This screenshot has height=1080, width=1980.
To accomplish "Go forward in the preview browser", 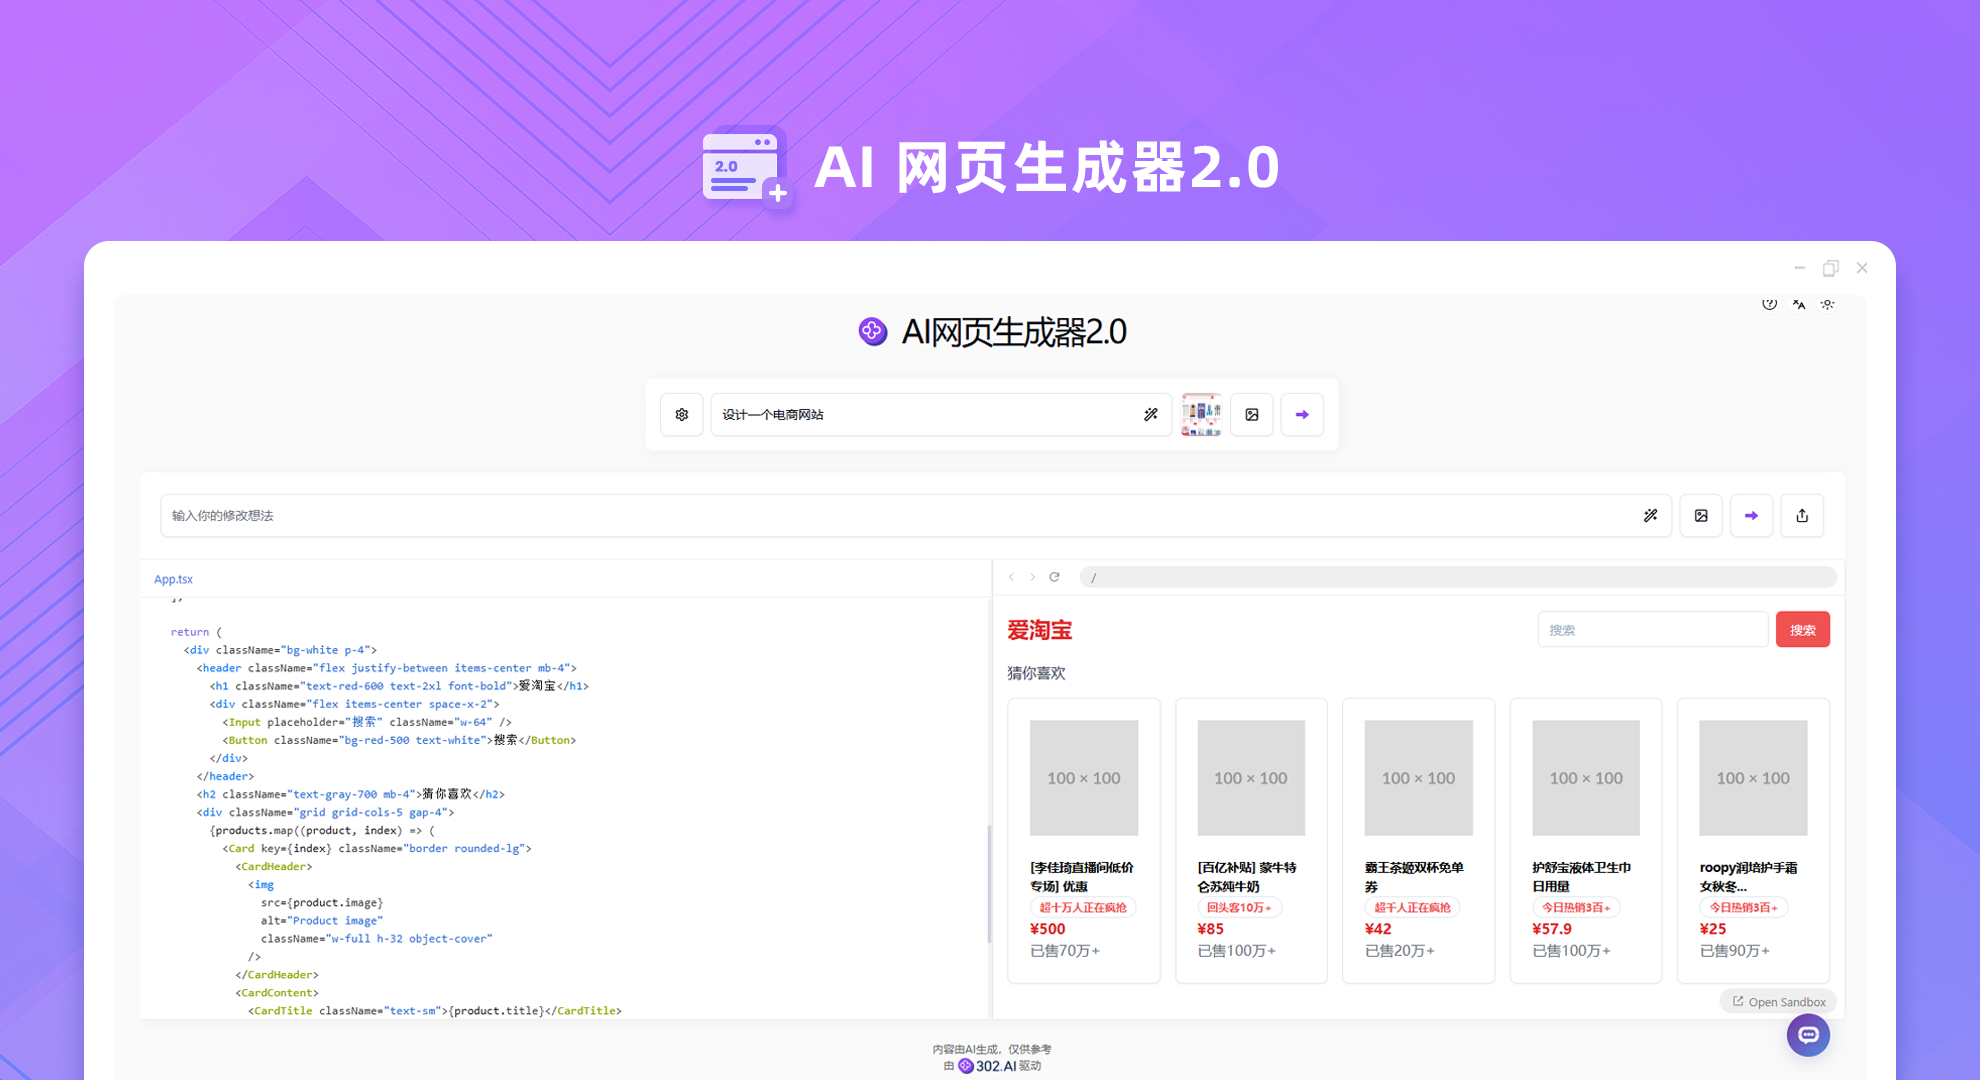I will tap(1033, 577).
